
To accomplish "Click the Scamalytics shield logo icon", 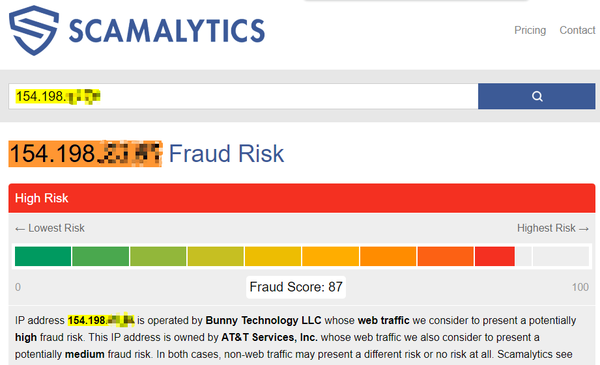I will click(34, 30).
